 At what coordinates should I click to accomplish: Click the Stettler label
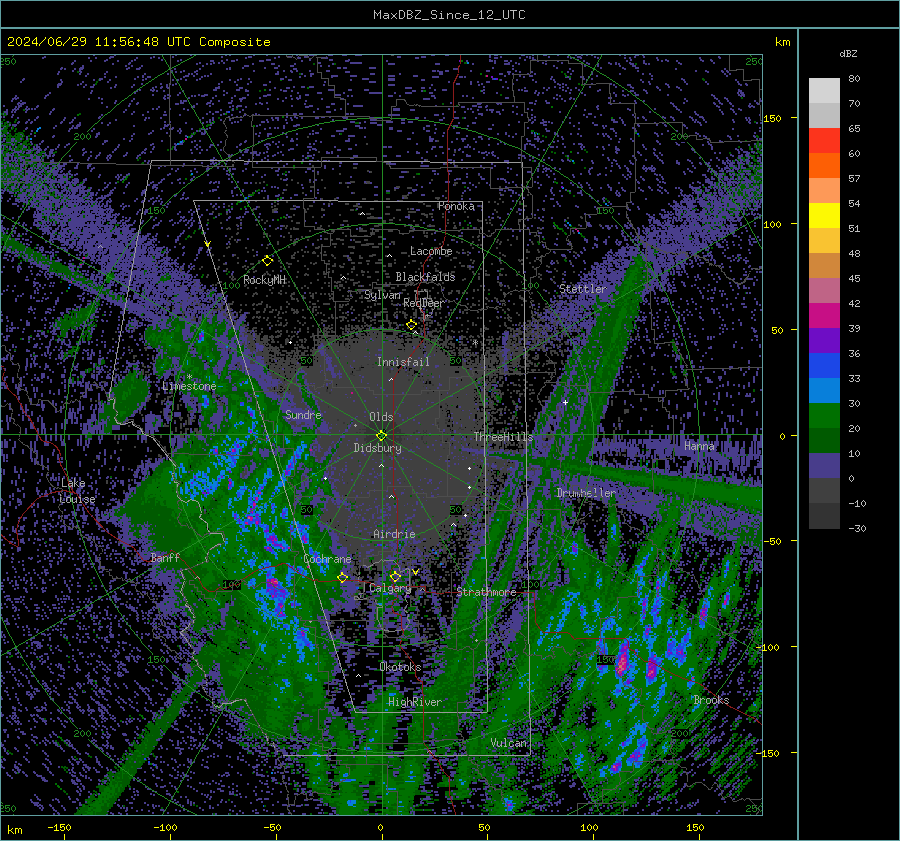click(x=583, y=289)
